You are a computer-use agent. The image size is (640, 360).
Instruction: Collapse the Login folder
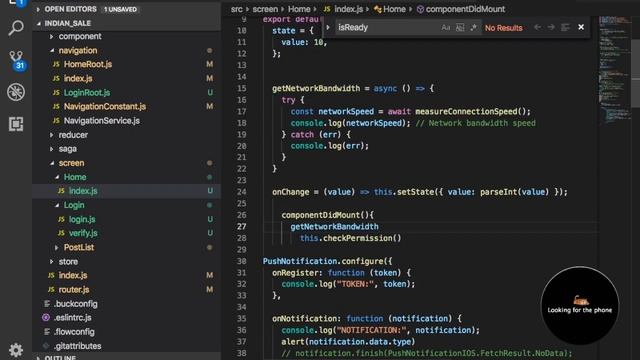(x=57, y=205)
